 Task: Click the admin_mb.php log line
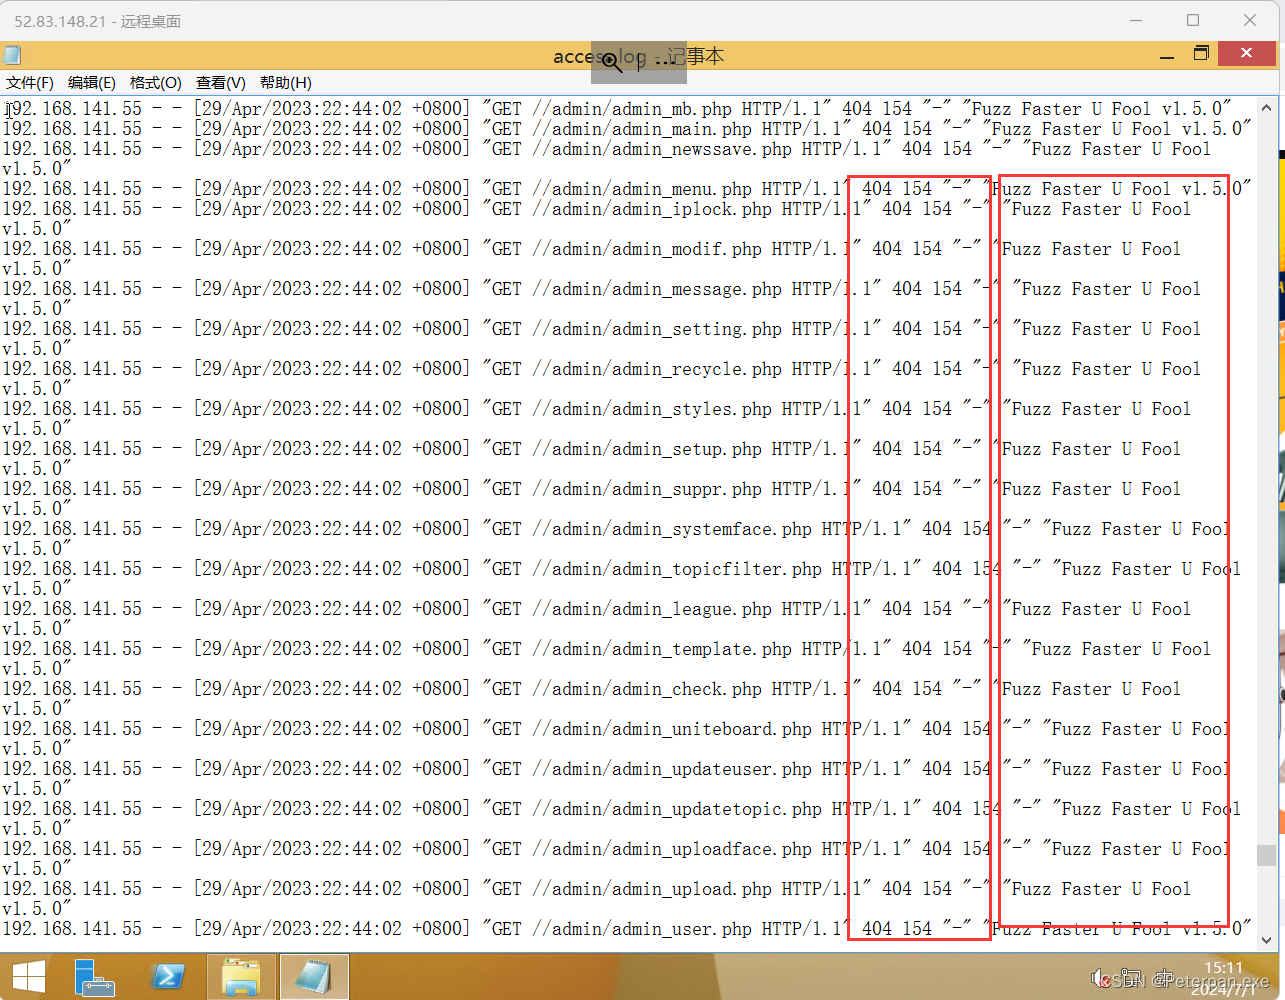(x=617, y=108)
